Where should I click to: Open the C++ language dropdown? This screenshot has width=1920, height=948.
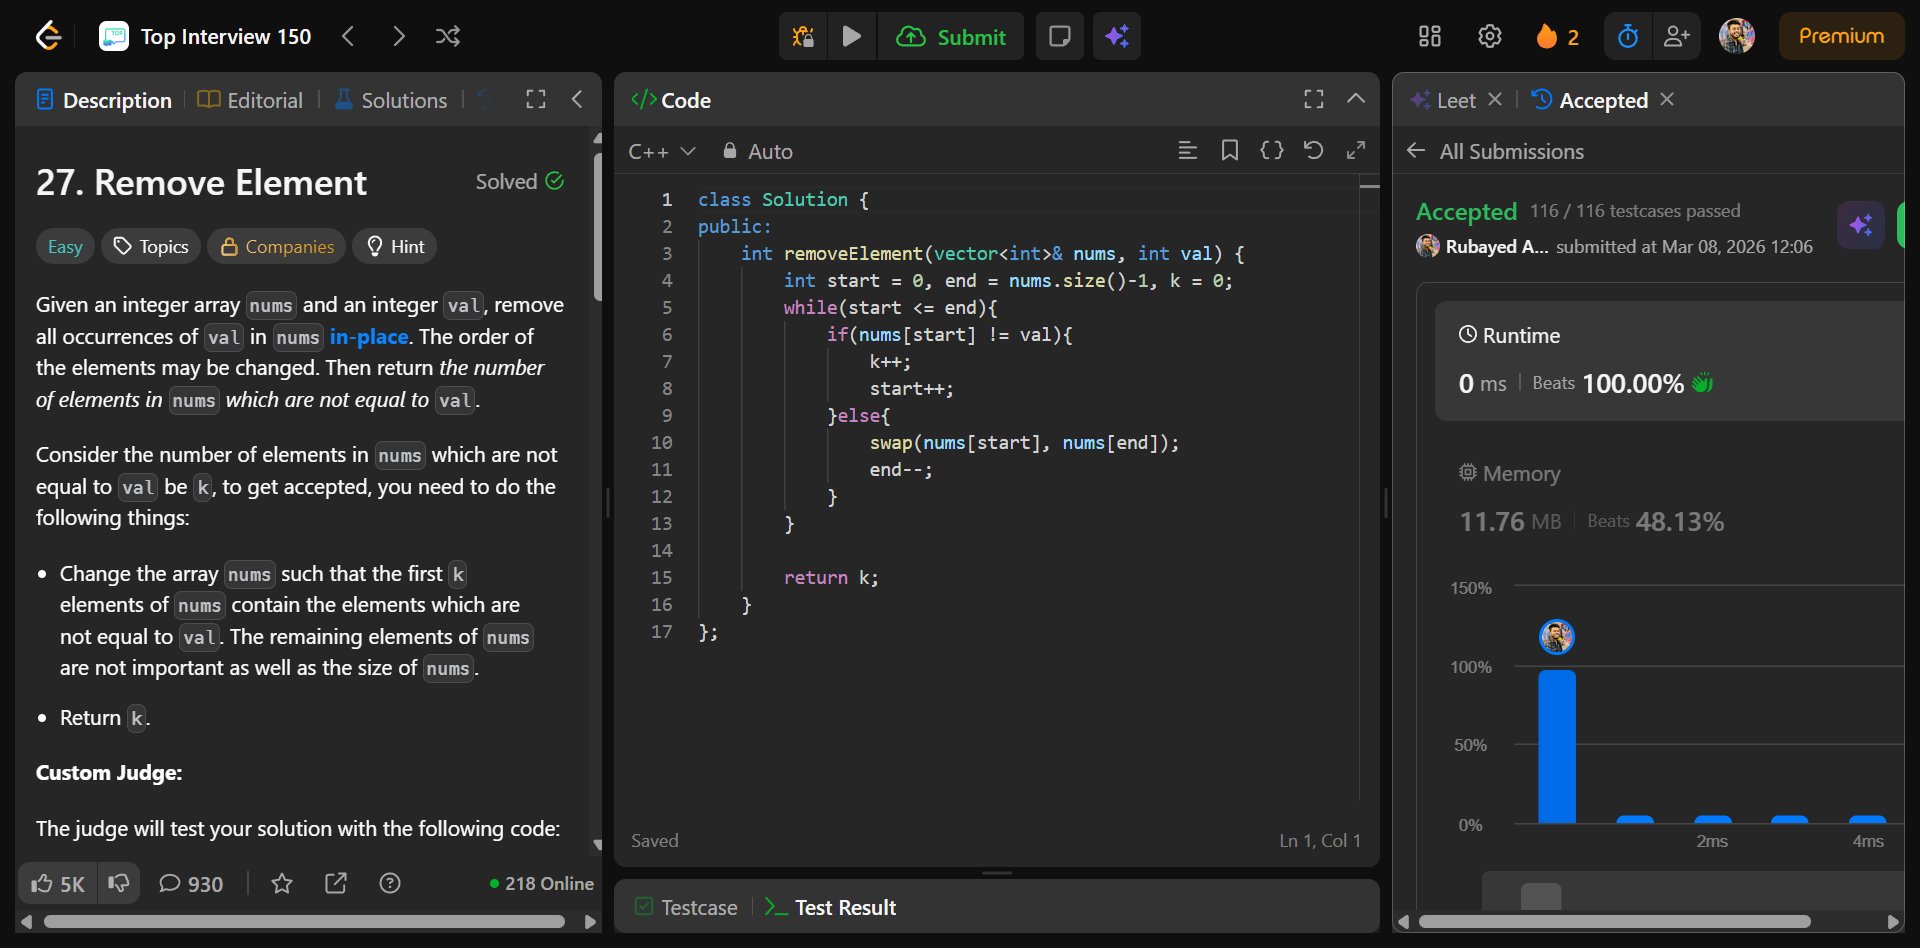coord(661,152)
